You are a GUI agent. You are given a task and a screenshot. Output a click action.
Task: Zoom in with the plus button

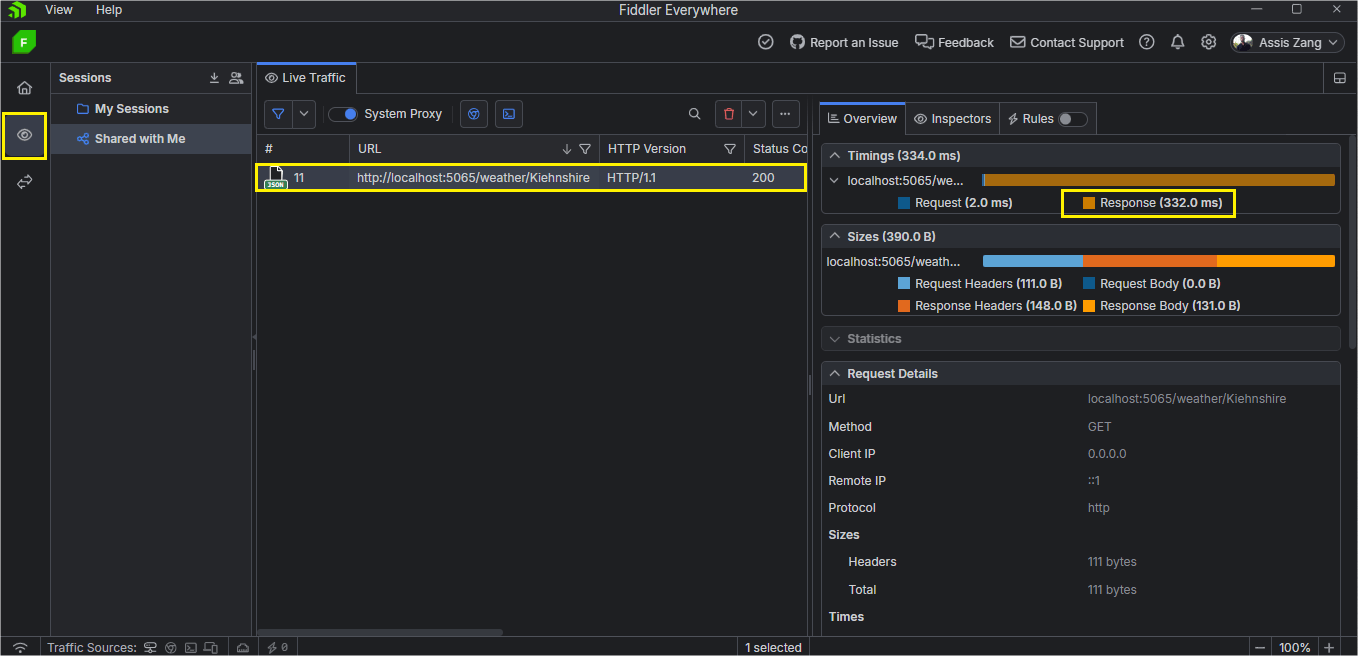point(1329,647)
